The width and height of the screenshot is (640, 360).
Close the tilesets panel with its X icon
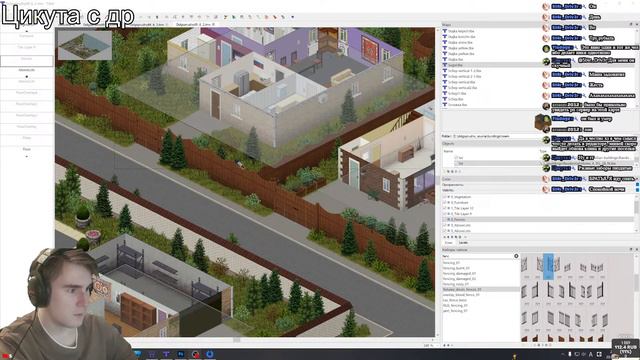coord(636,249)
